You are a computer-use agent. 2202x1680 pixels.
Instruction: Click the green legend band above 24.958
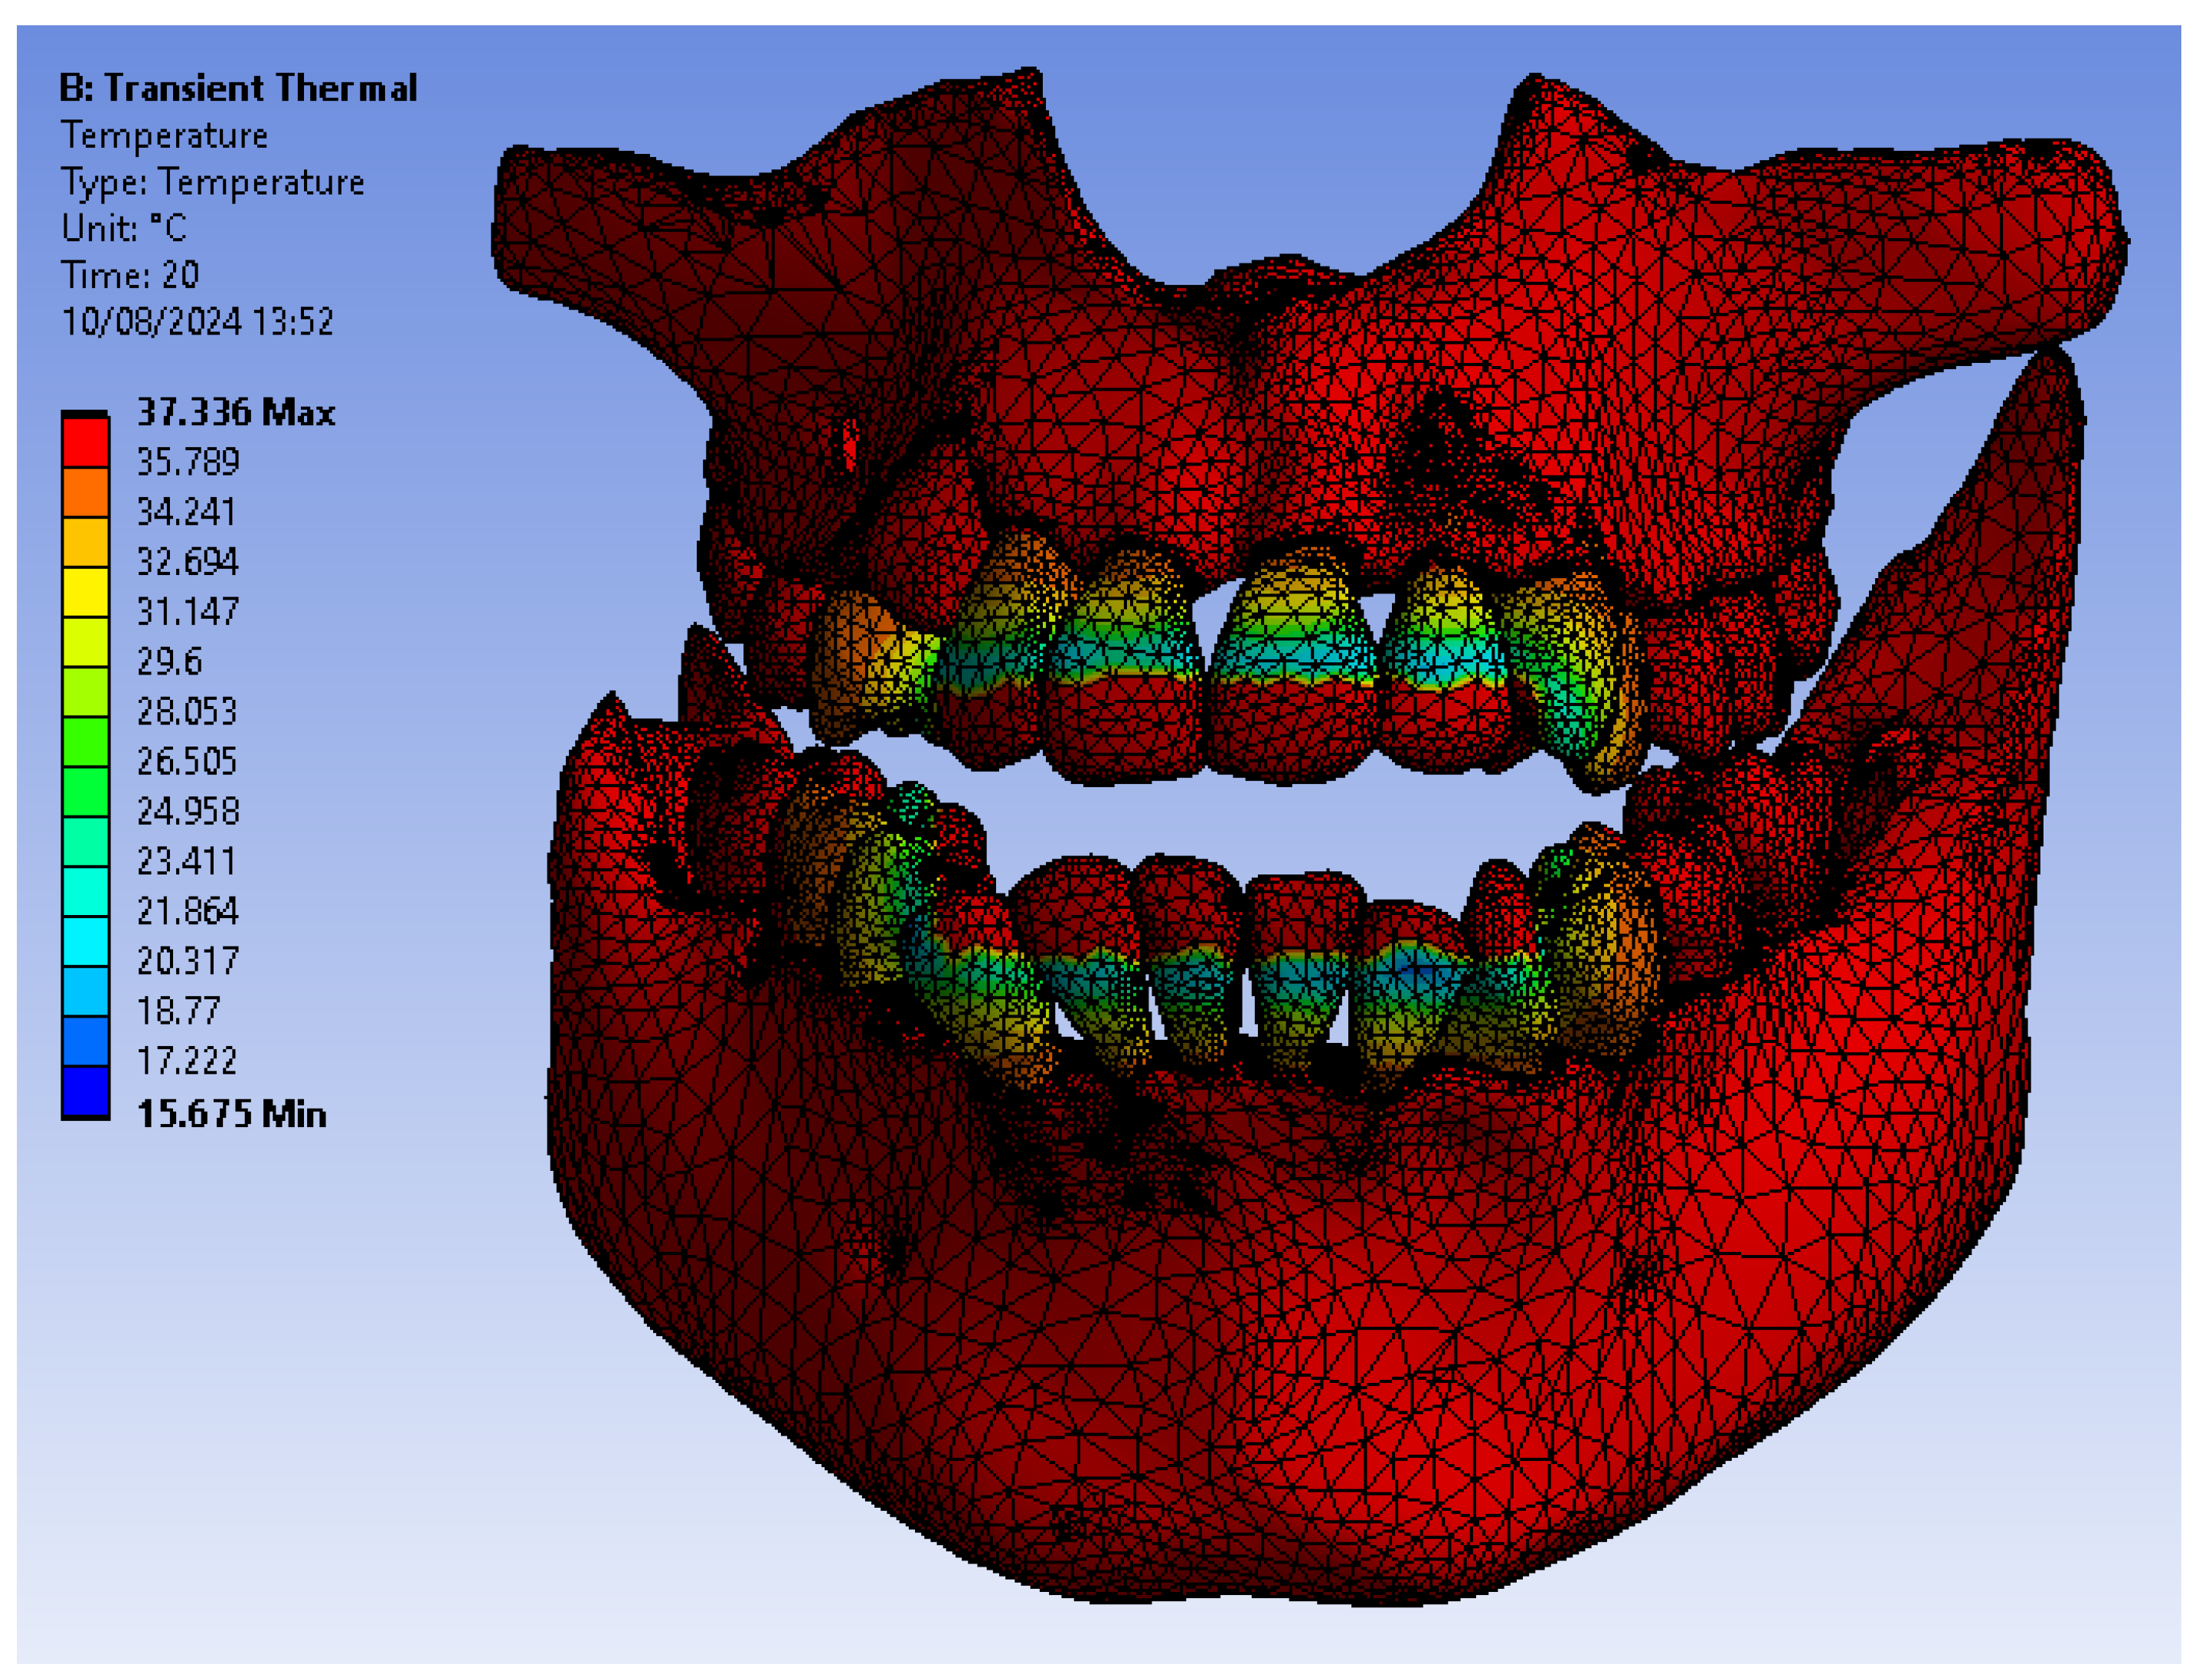click(x=86, y=793)
